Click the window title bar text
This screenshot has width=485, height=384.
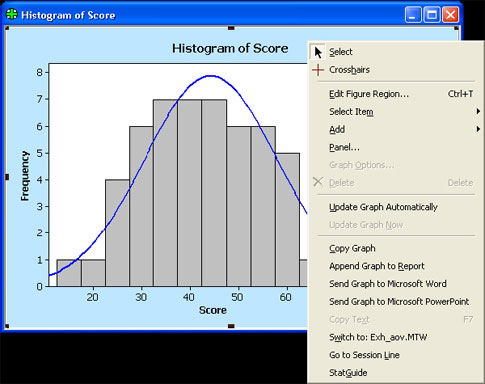point(68,15)
